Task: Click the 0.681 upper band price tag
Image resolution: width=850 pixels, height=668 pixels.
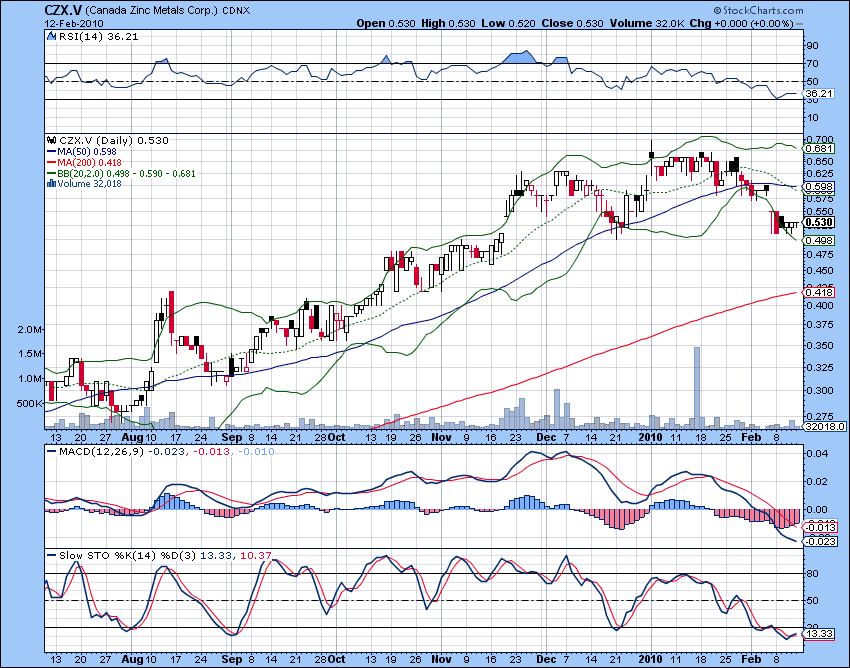Action: (x=819, y=149)
